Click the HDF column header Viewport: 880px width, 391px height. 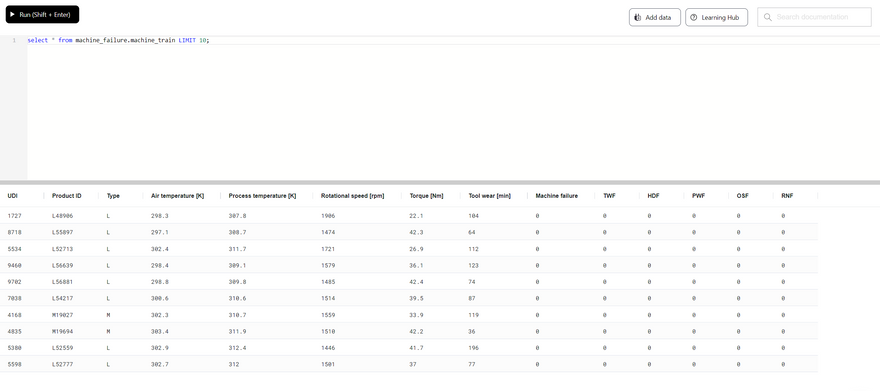click(x=653, y=196)
